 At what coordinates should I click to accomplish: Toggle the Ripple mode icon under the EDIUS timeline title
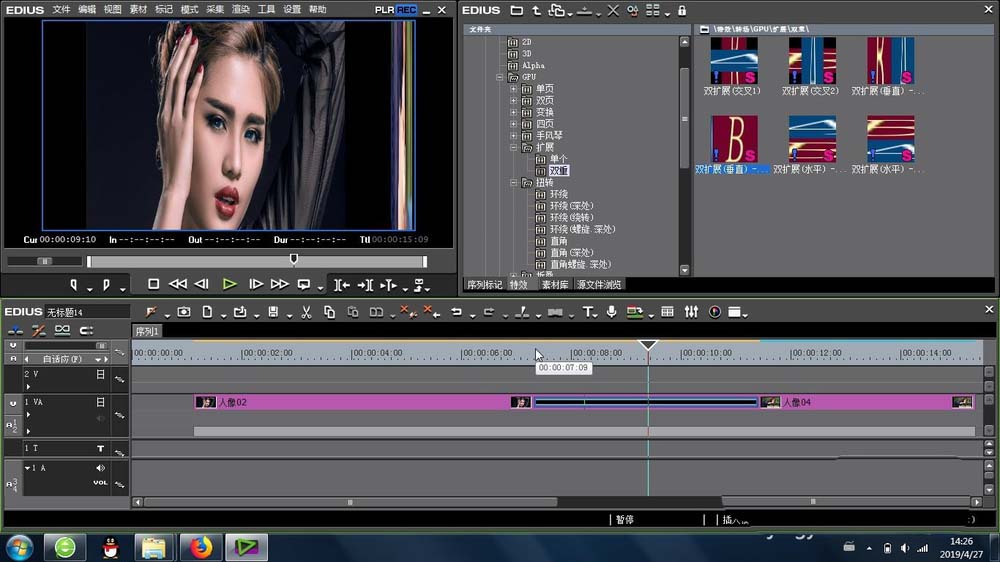click(x=38, y=330)
